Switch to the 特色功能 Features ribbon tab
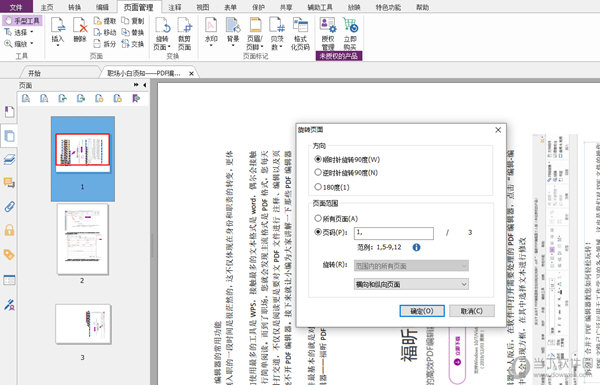The height and width of the screenshot is (385, 600). click(388, 7)
